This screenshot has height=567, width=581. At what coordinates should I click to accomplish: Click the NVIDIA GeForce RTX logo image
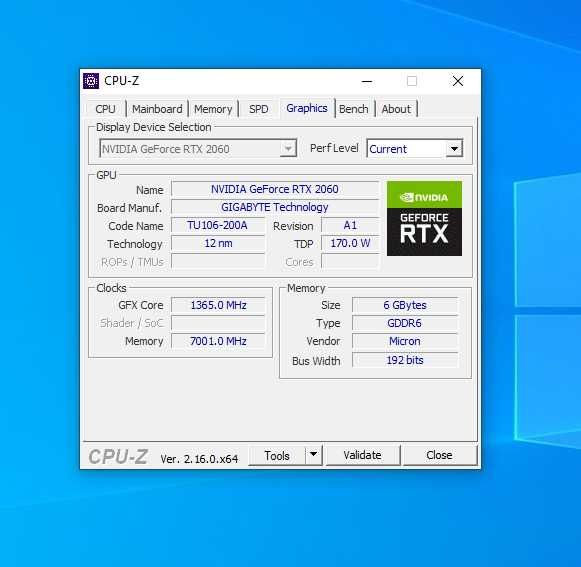(x=424, y=218)
